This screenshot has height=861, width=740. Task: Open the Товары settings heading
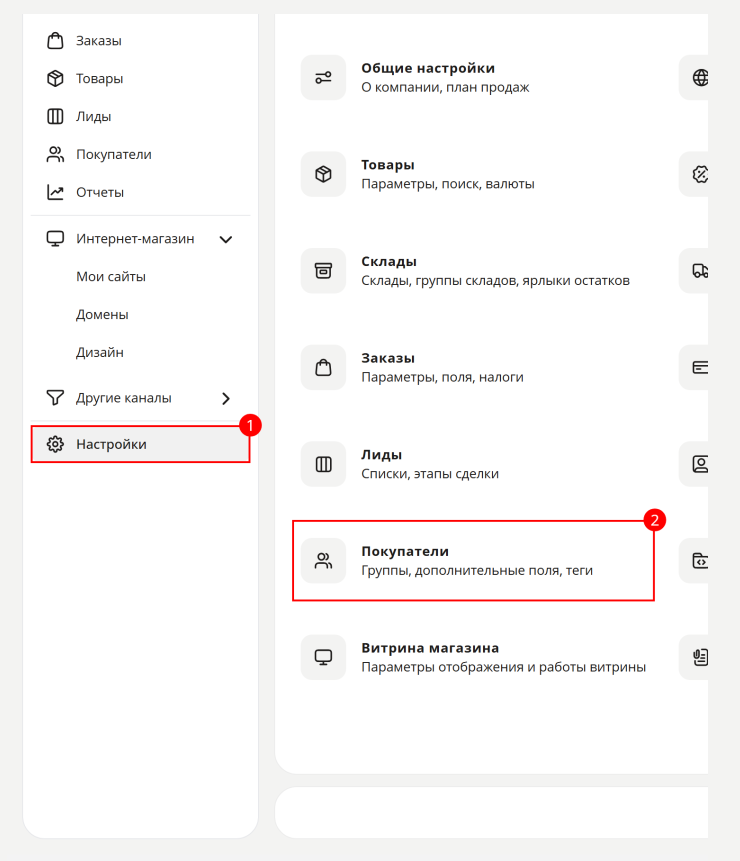pyautogui.click(x=388, y=165)
